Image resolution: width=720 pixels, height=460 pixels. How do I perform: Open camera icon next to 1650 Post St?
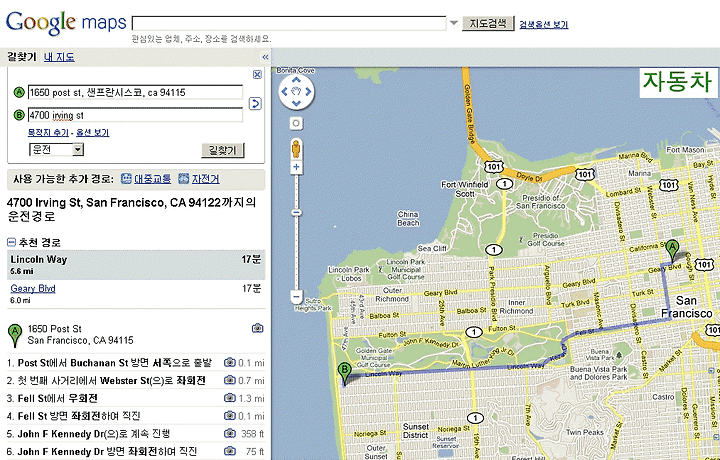pos(258,328)
